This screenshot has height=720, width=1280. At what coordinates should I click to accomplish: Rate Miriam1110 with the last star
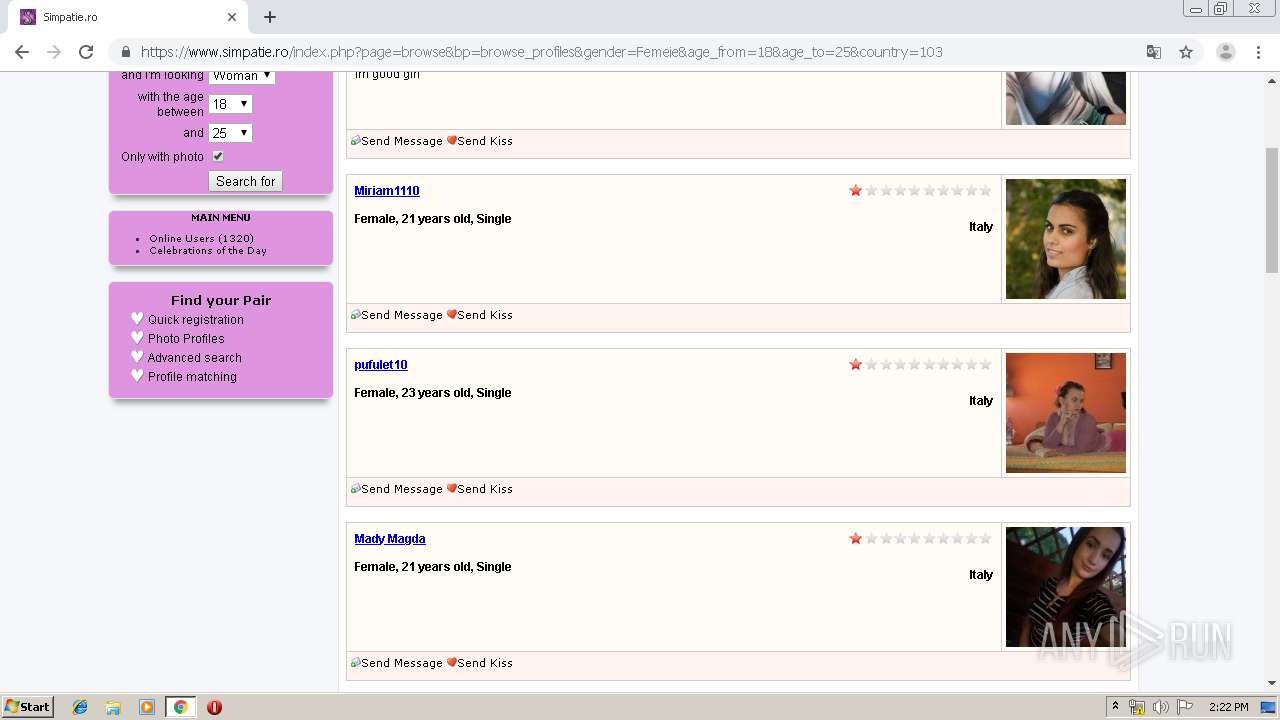[x=985, y=190]
